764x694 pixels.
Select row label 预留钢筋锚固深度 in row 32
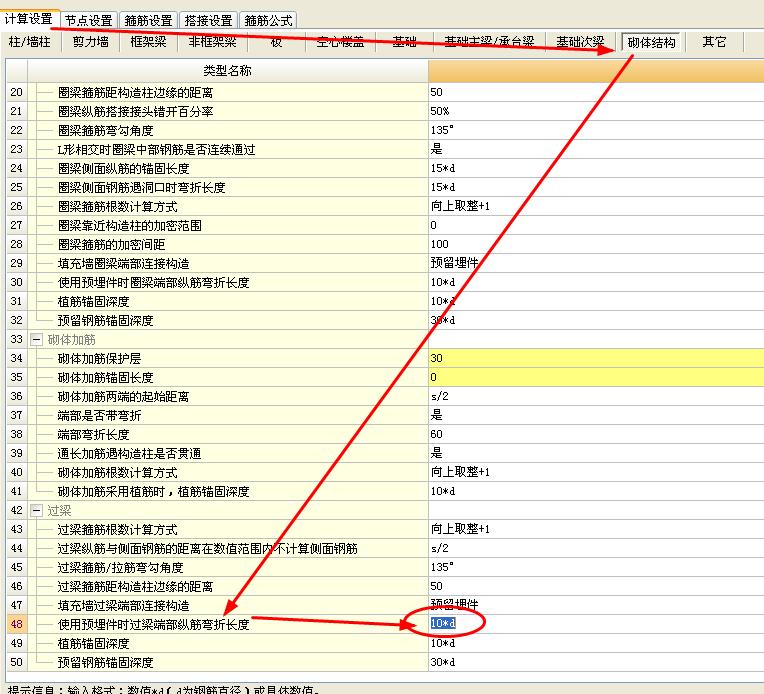[x=105, y=321]
